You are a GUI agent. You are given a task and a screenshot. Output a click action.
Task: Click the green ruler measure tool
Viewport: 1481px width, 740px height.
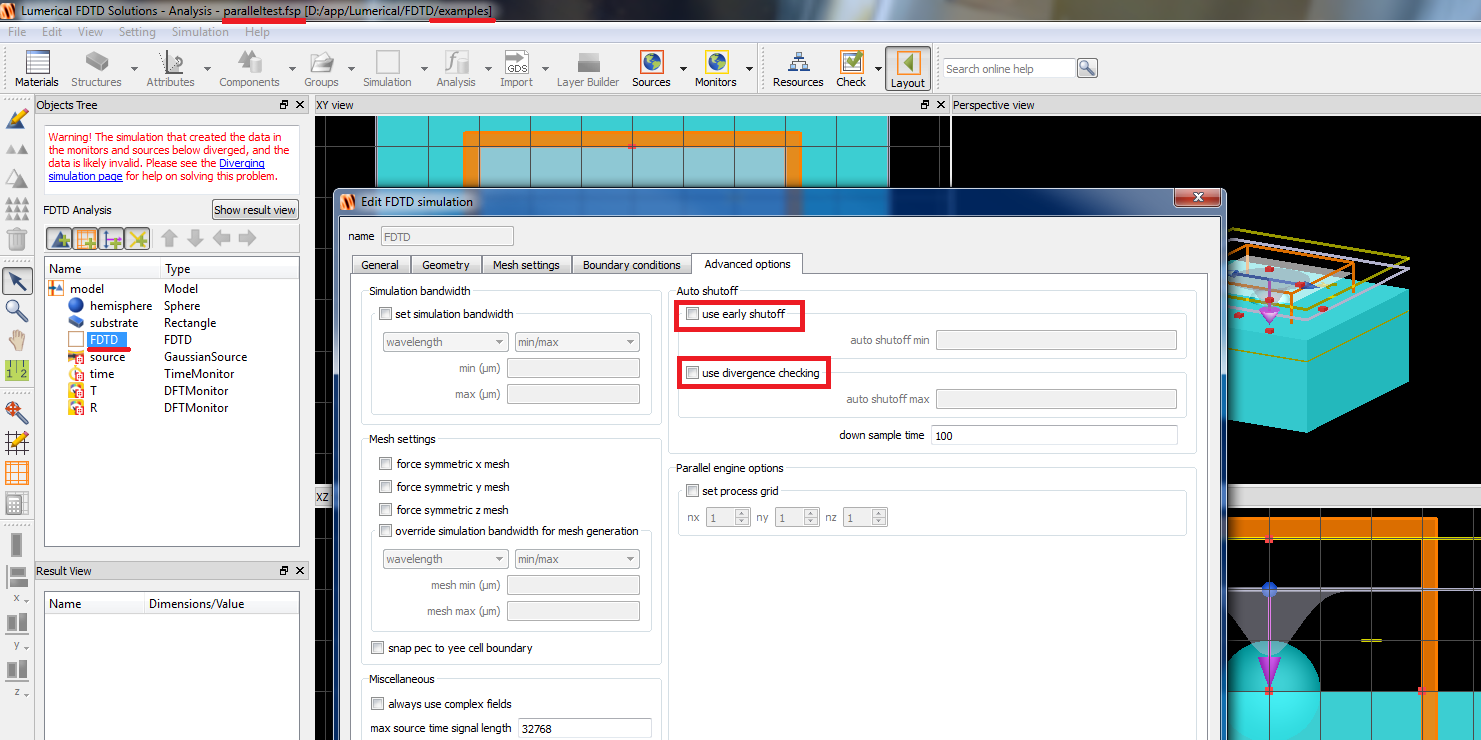pyautogui.click(x=17, y=370)
